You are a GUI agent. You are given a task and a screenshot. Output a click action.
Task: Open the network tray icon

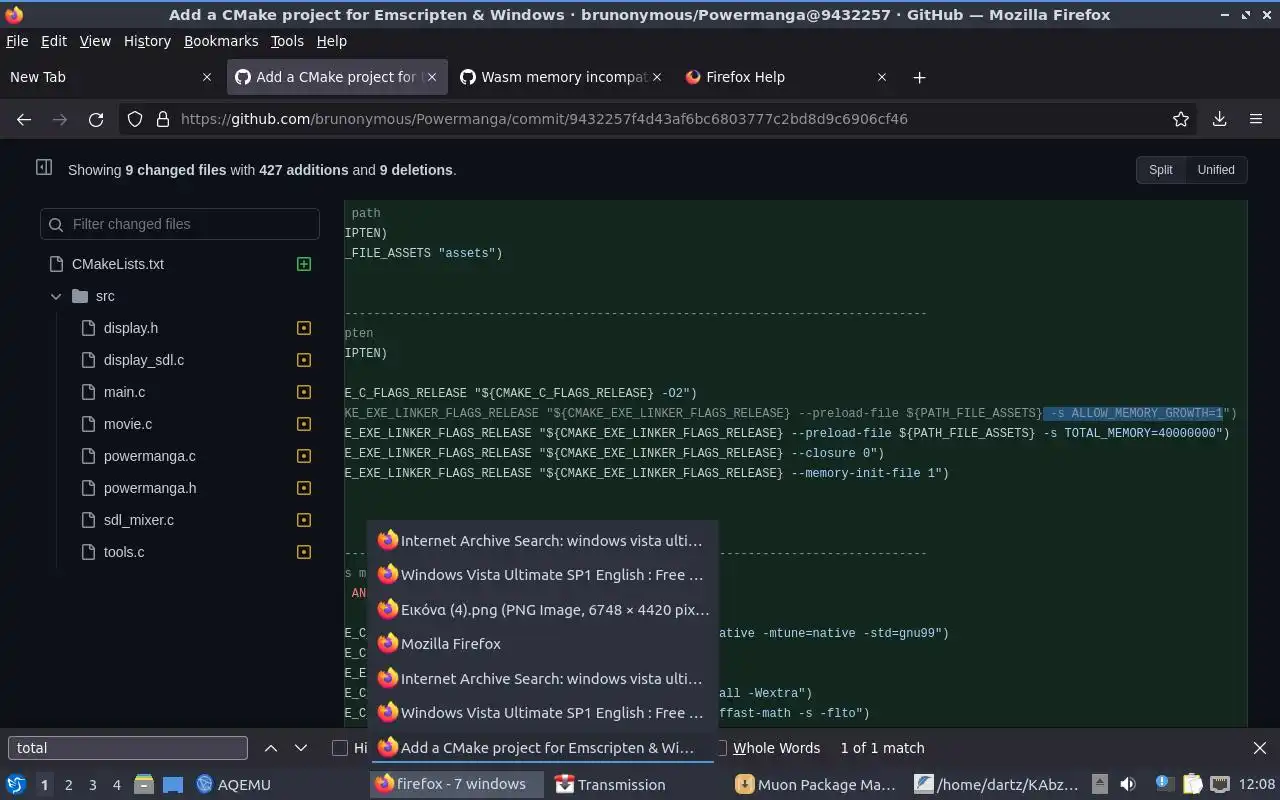(1219, 785)
